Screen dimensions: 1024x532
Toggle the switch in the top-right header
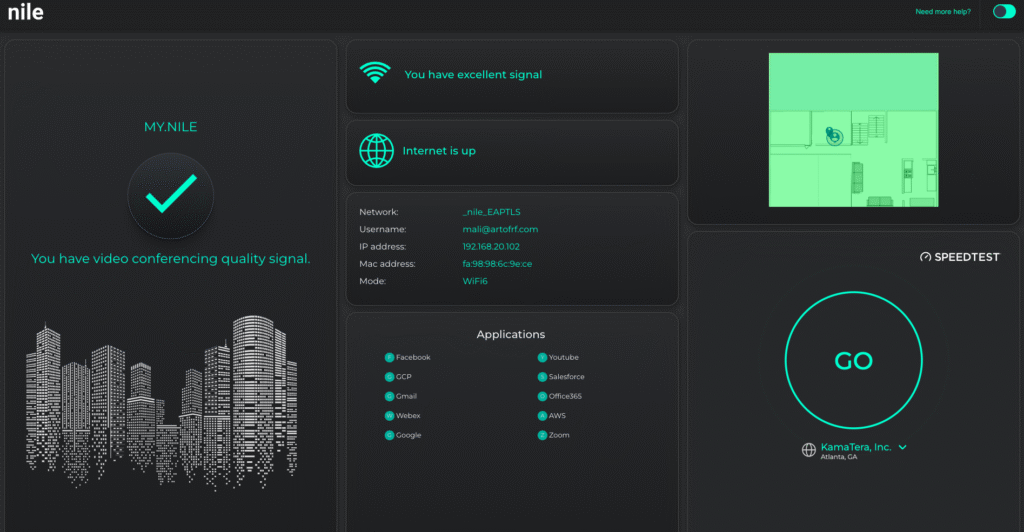click(1004, 11)
